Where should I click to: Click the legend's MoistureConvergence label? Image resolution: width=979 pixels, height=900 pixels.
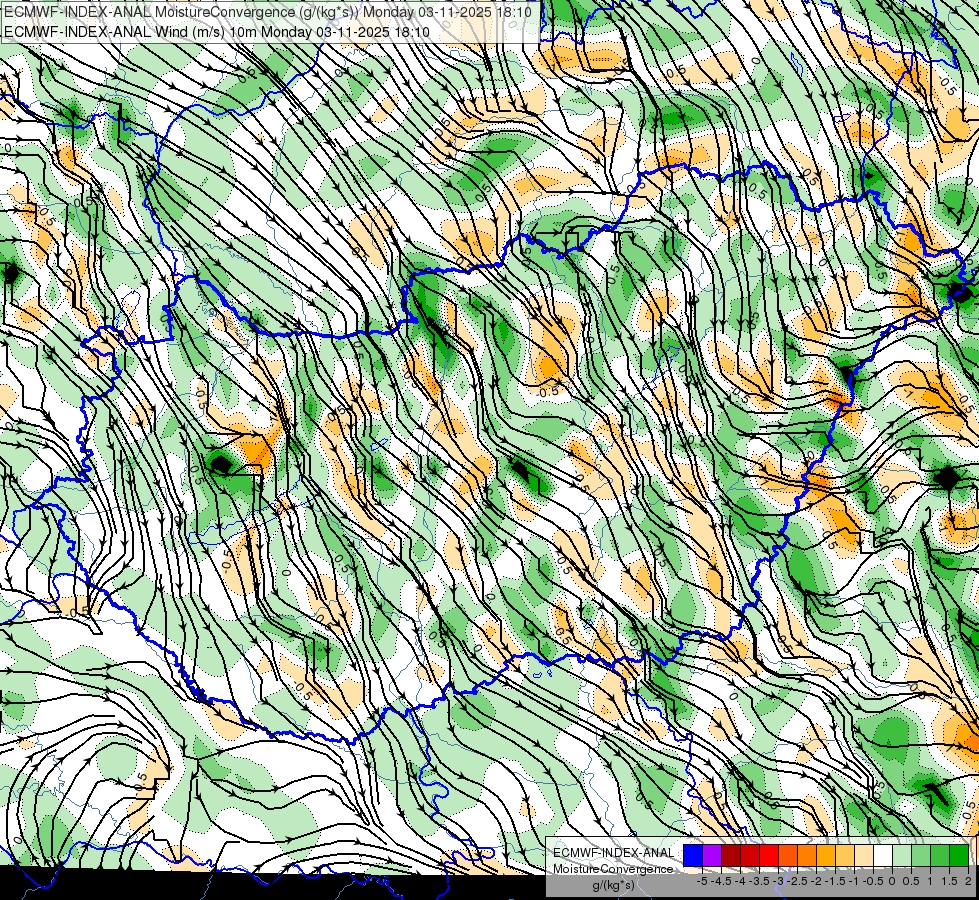tap(613, 869)
